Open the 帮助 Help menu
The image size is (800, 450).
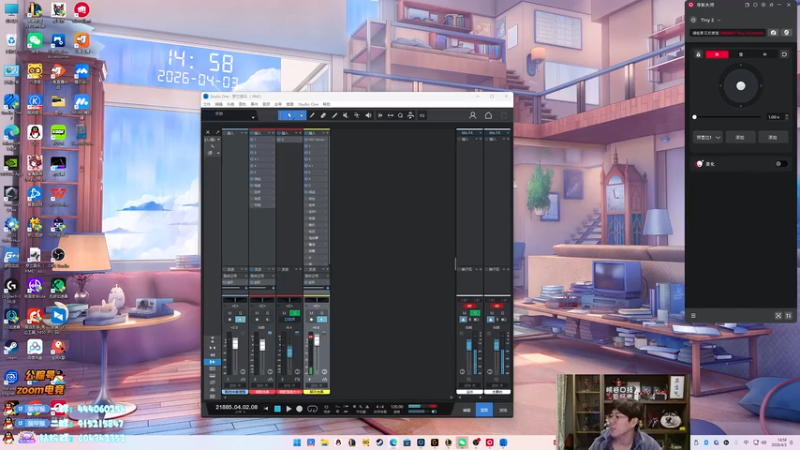click(327, 104)
